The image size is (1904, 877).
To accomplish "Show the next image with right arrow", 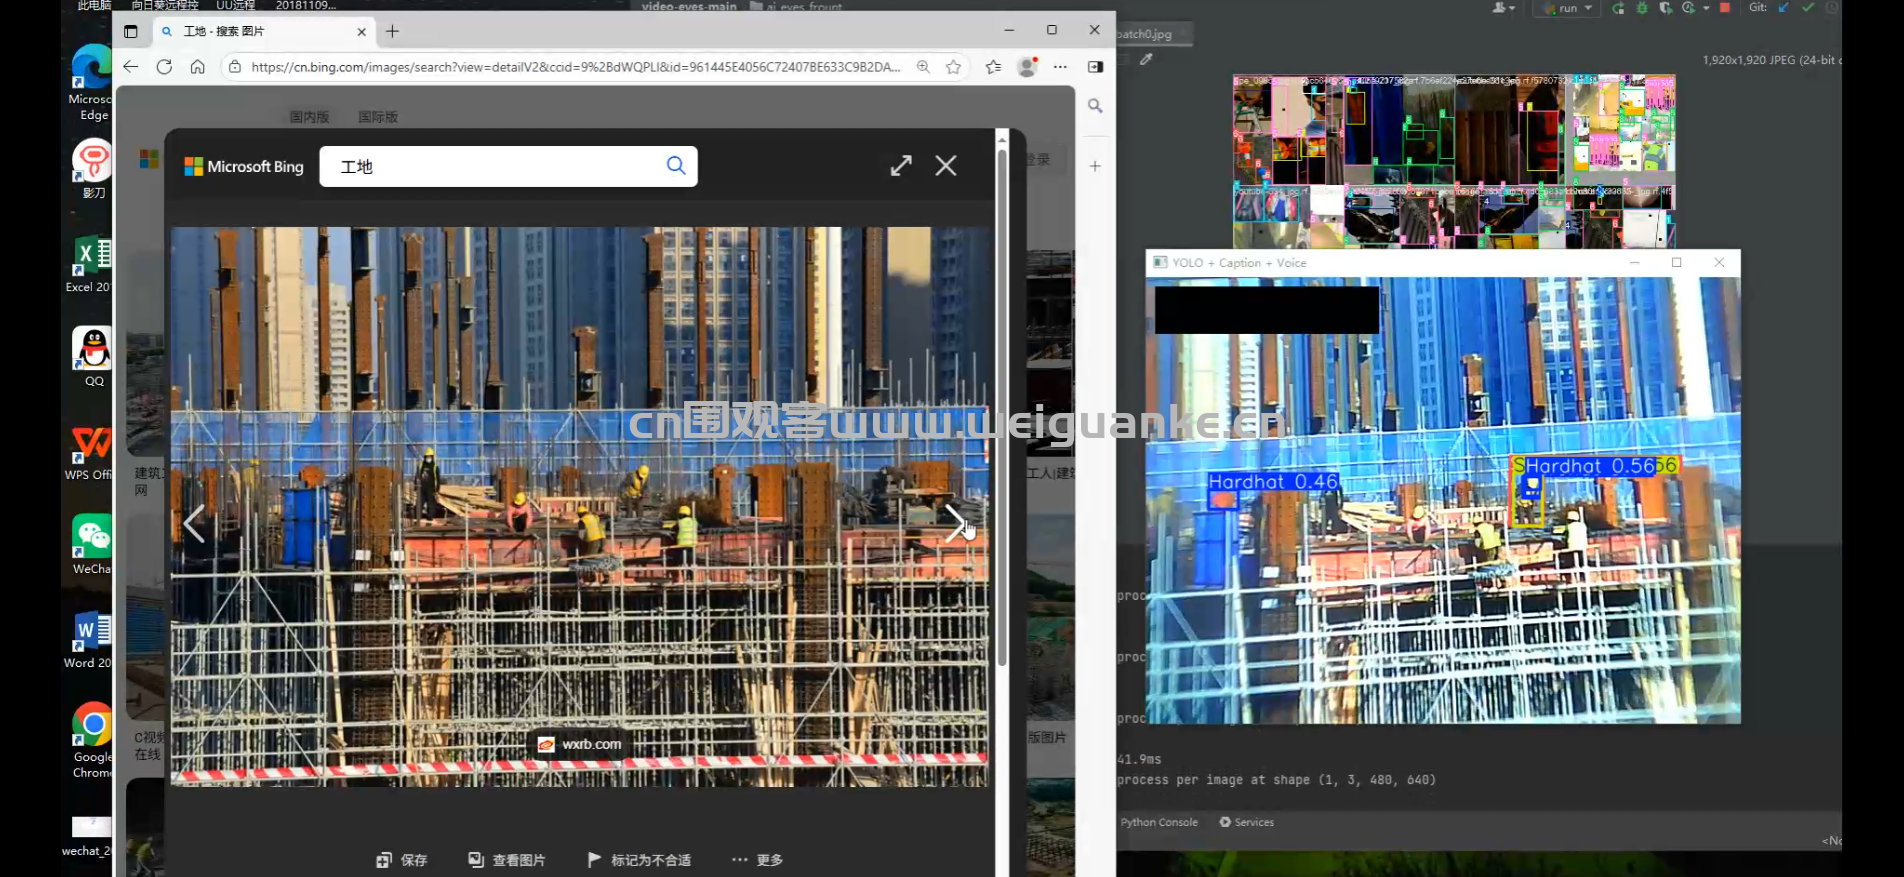I will click(955, 523).
